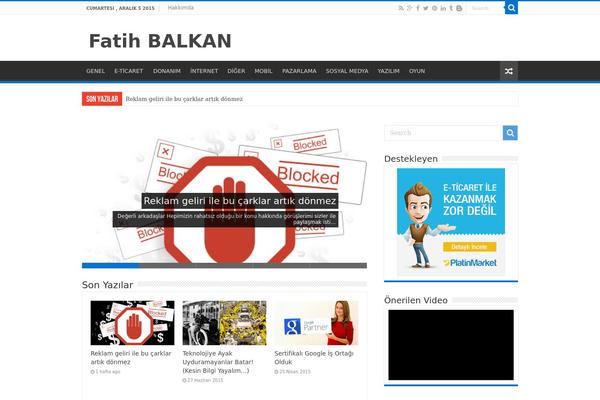
Task: Click the Önerilen Video widget heading
Action: click(416, 300)
